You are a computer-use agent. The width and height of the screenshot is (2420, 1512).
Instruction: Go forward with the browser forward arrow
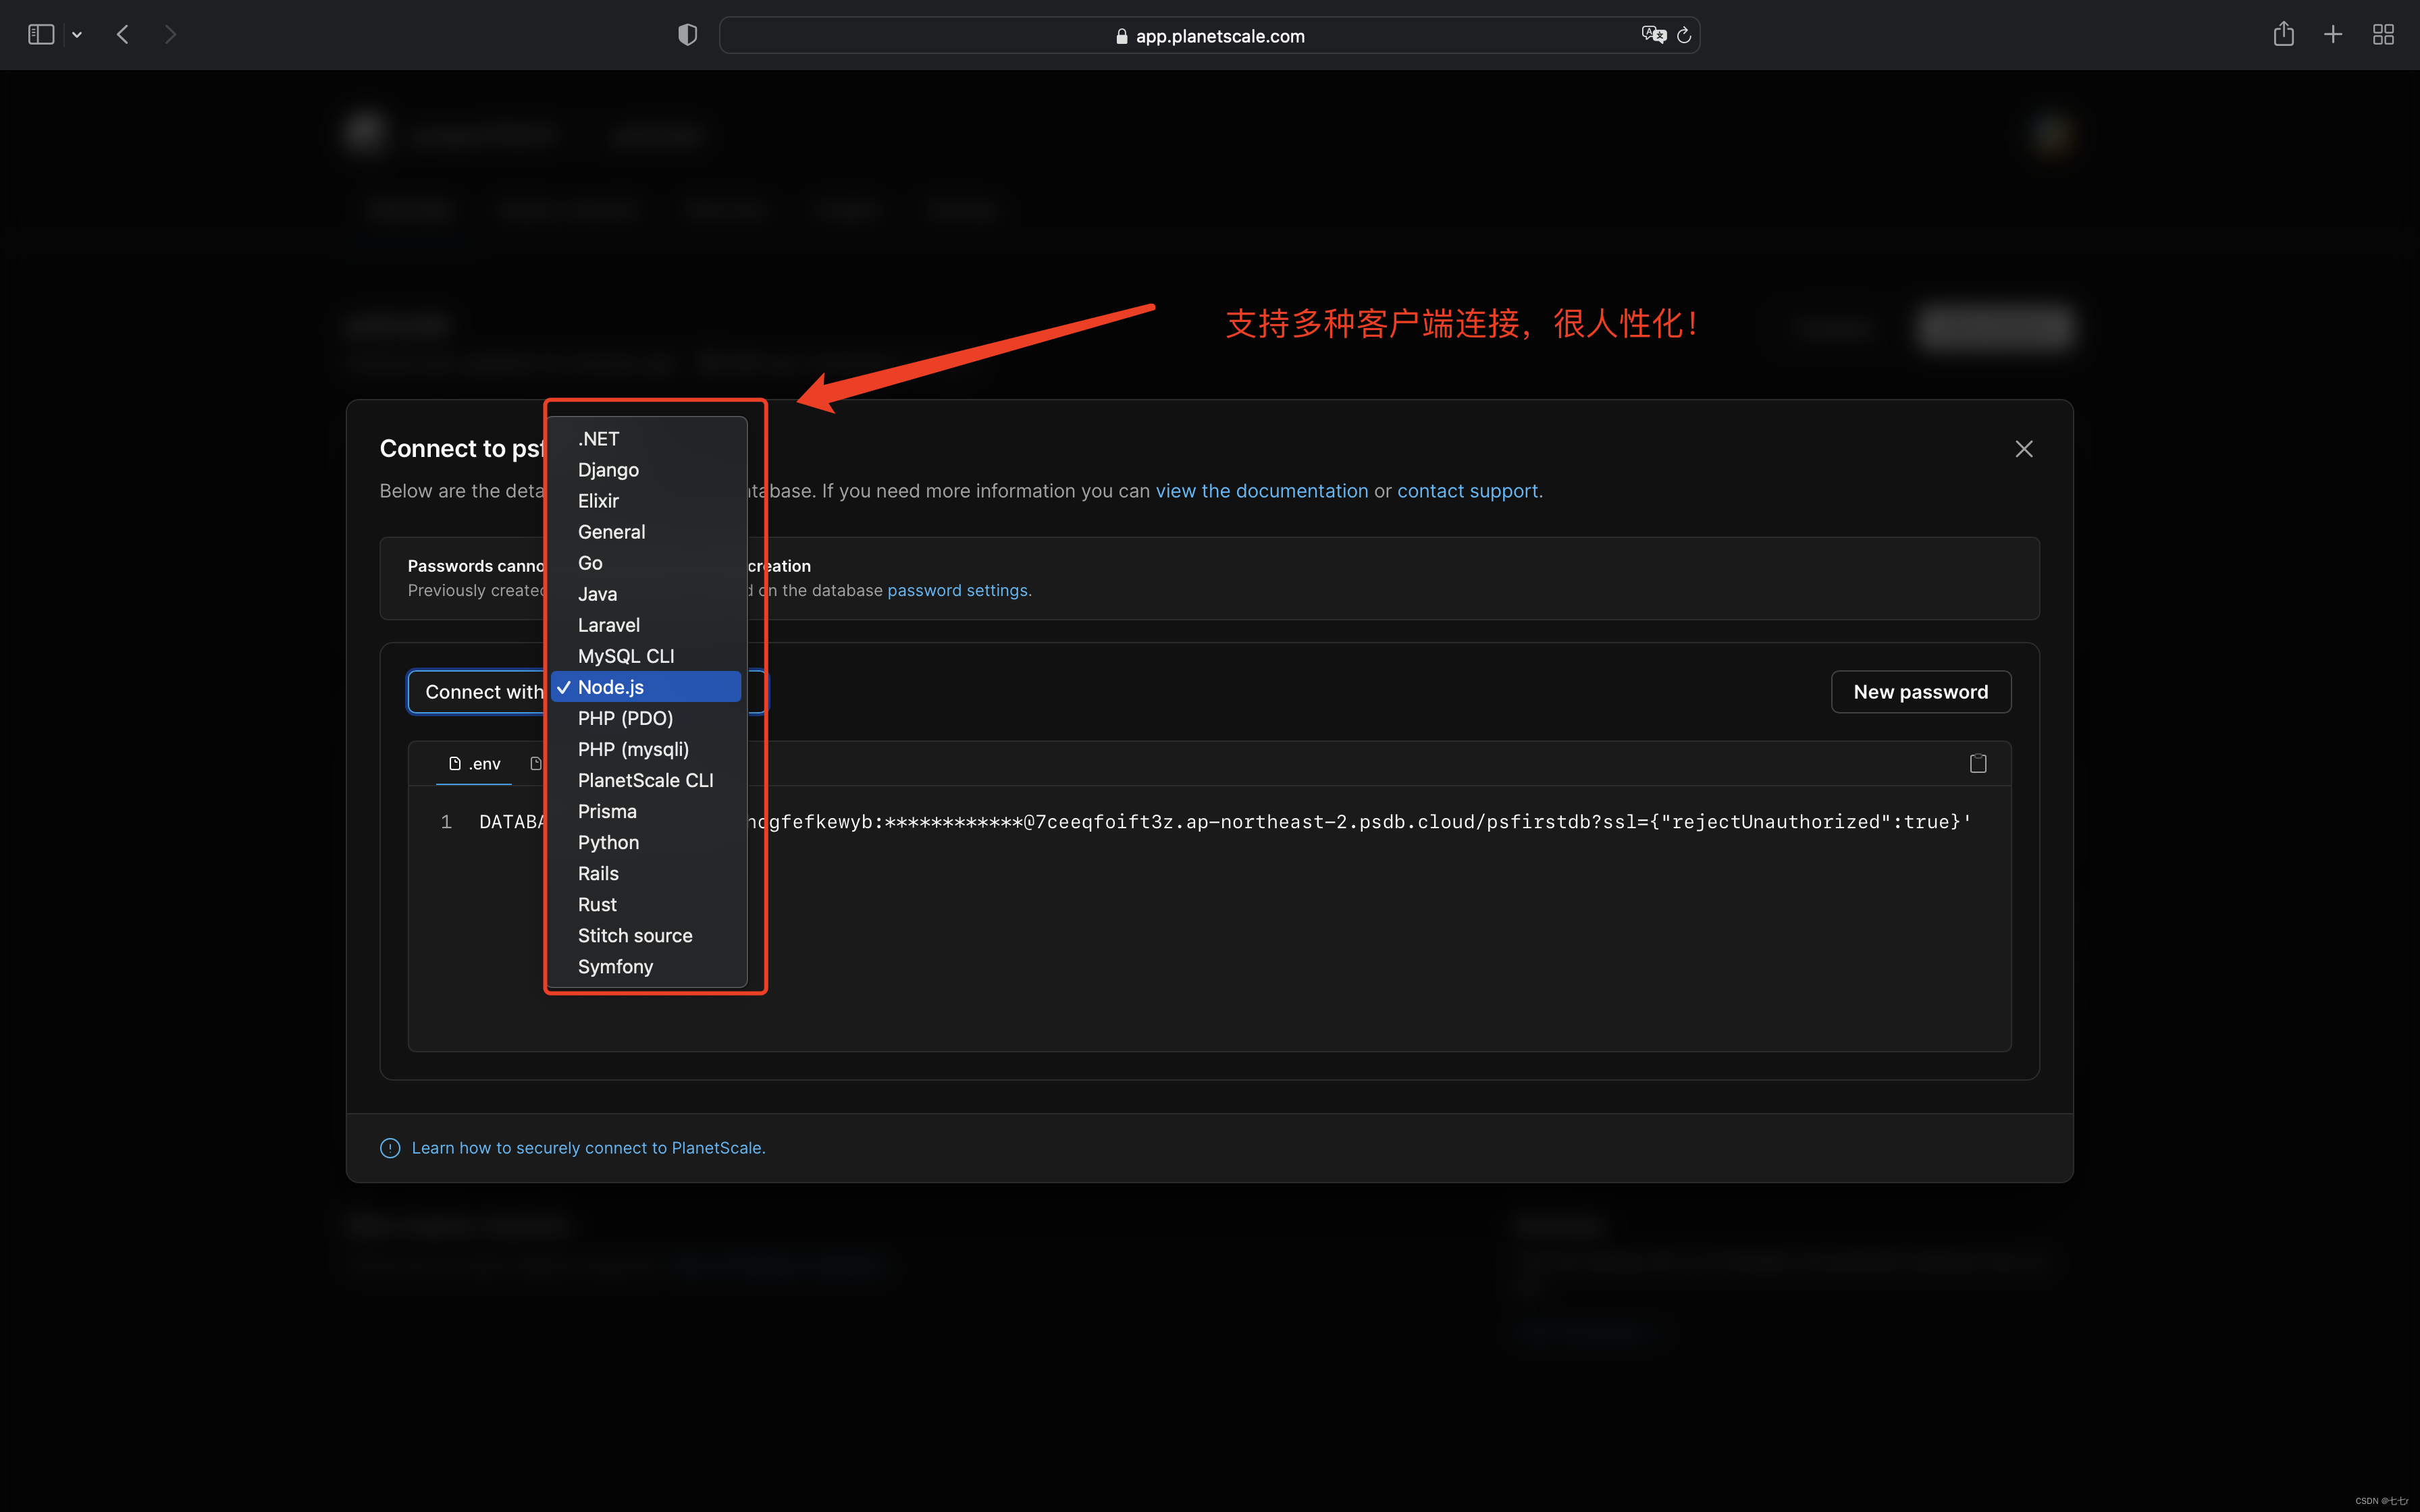pyautogui.click(x=170, y=35)
